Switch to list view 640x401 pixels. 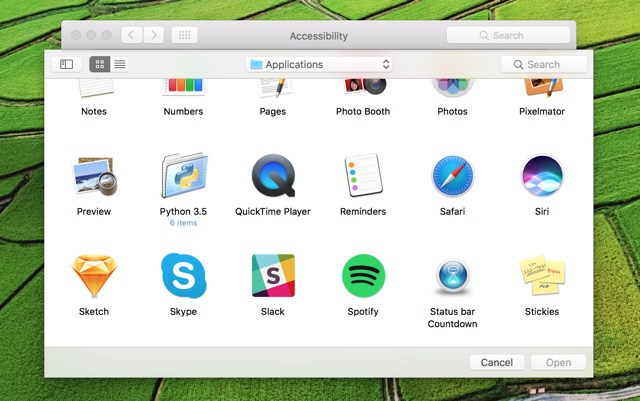coord(120,64)
